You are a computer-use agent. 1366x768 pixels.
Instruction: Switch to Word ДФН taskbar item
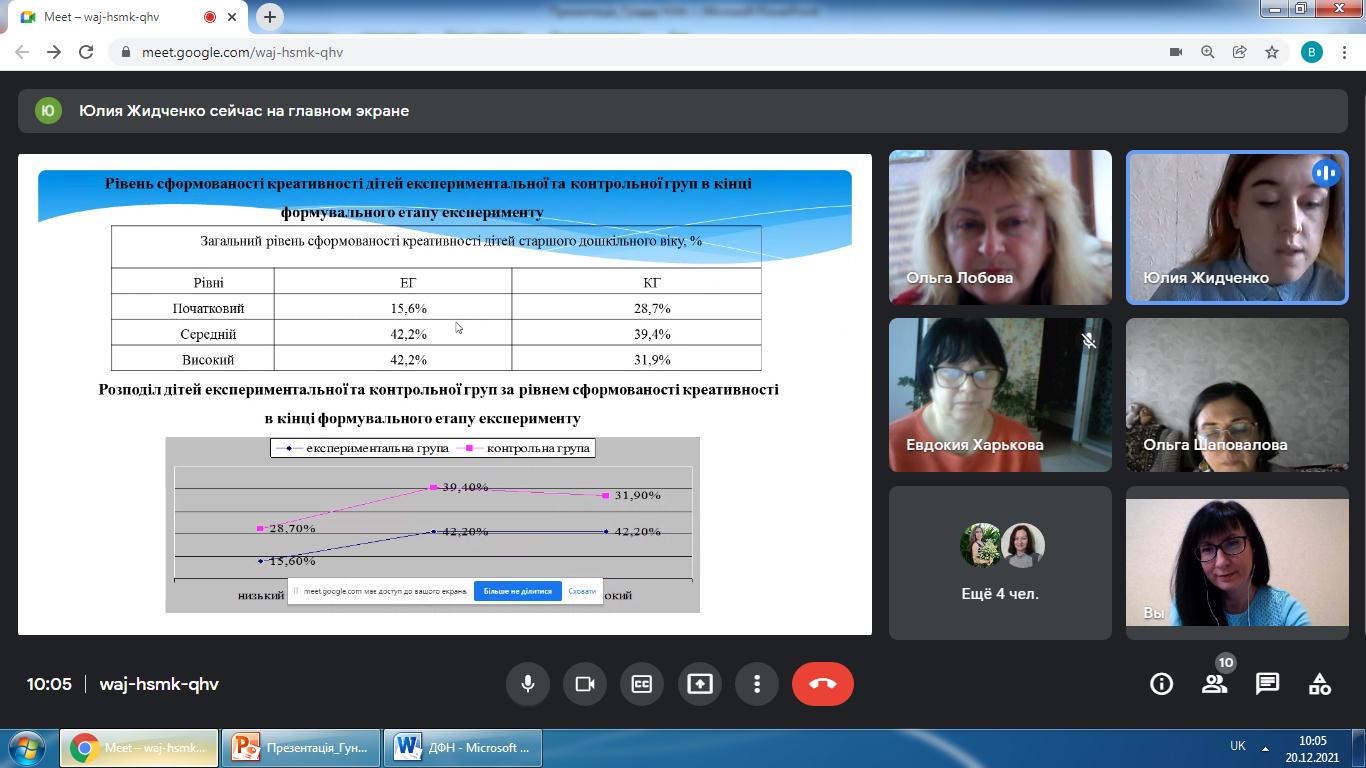pos(463,747)
